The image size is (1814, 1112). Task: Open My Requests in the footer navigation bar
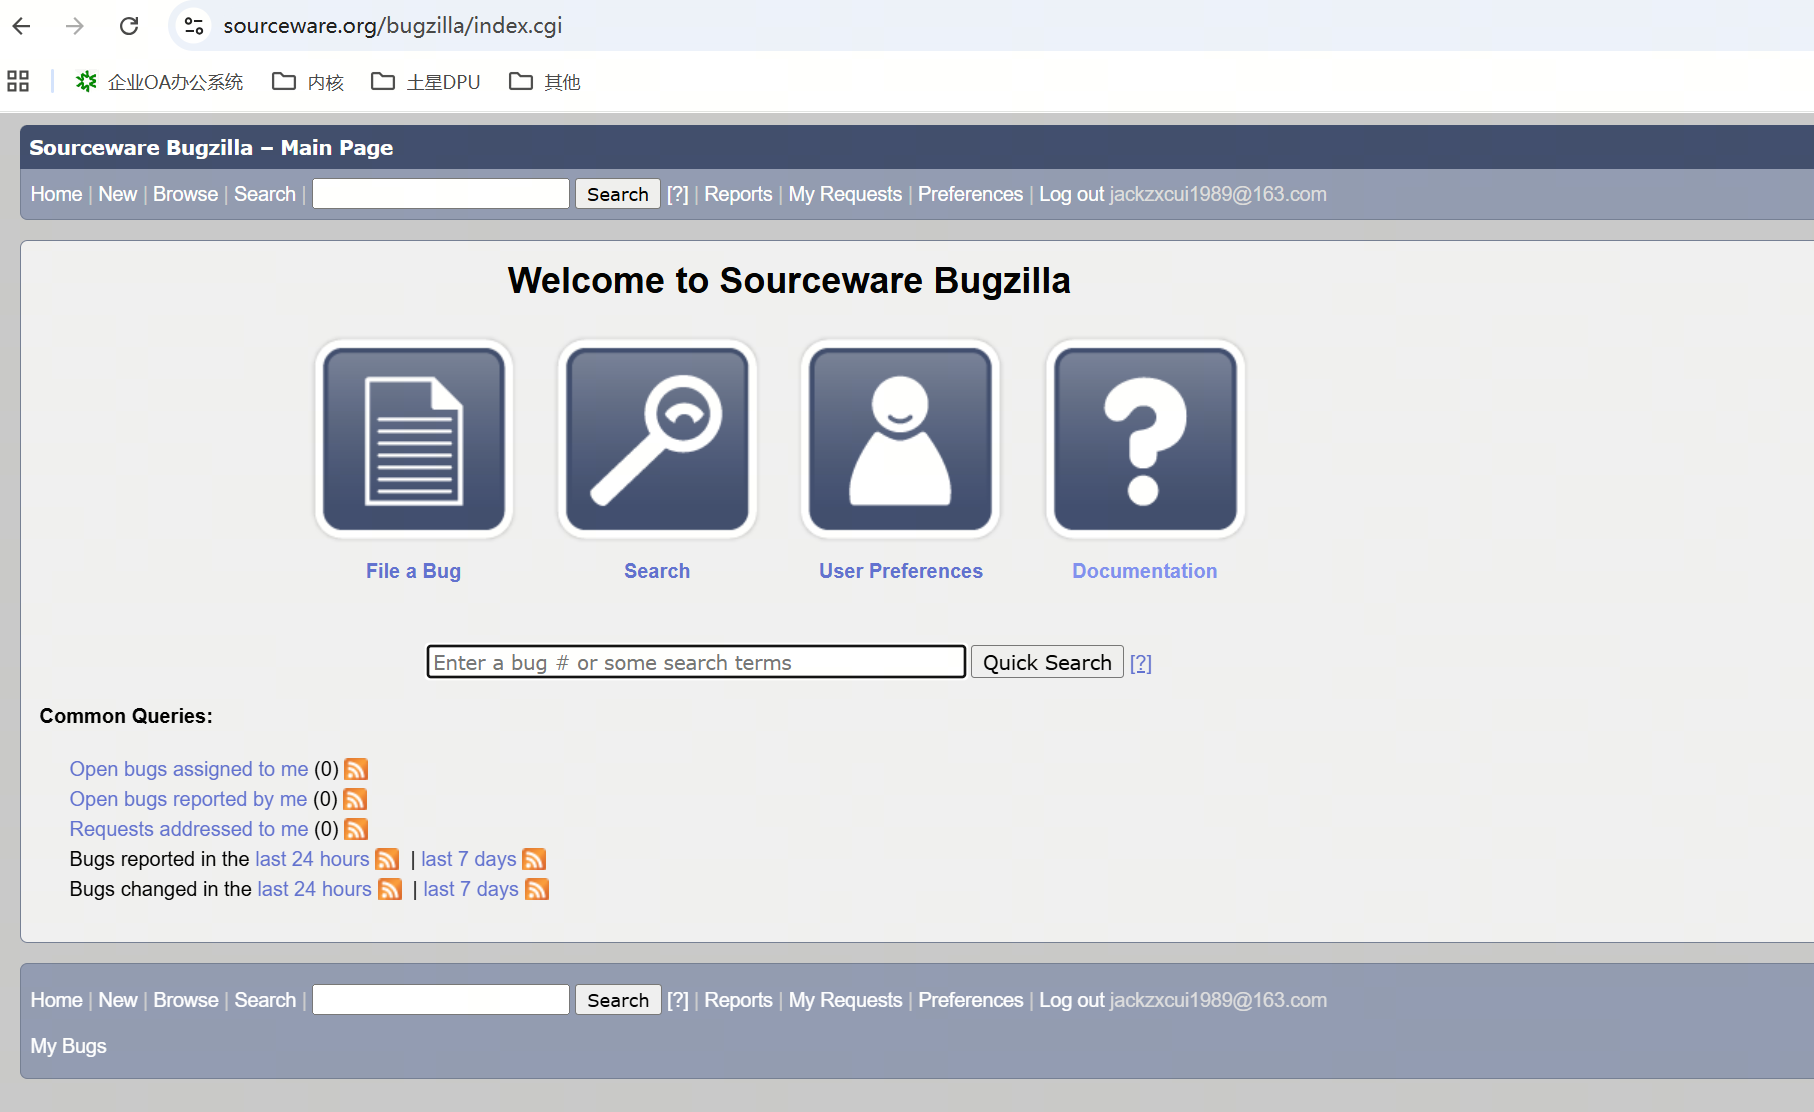845,1000
